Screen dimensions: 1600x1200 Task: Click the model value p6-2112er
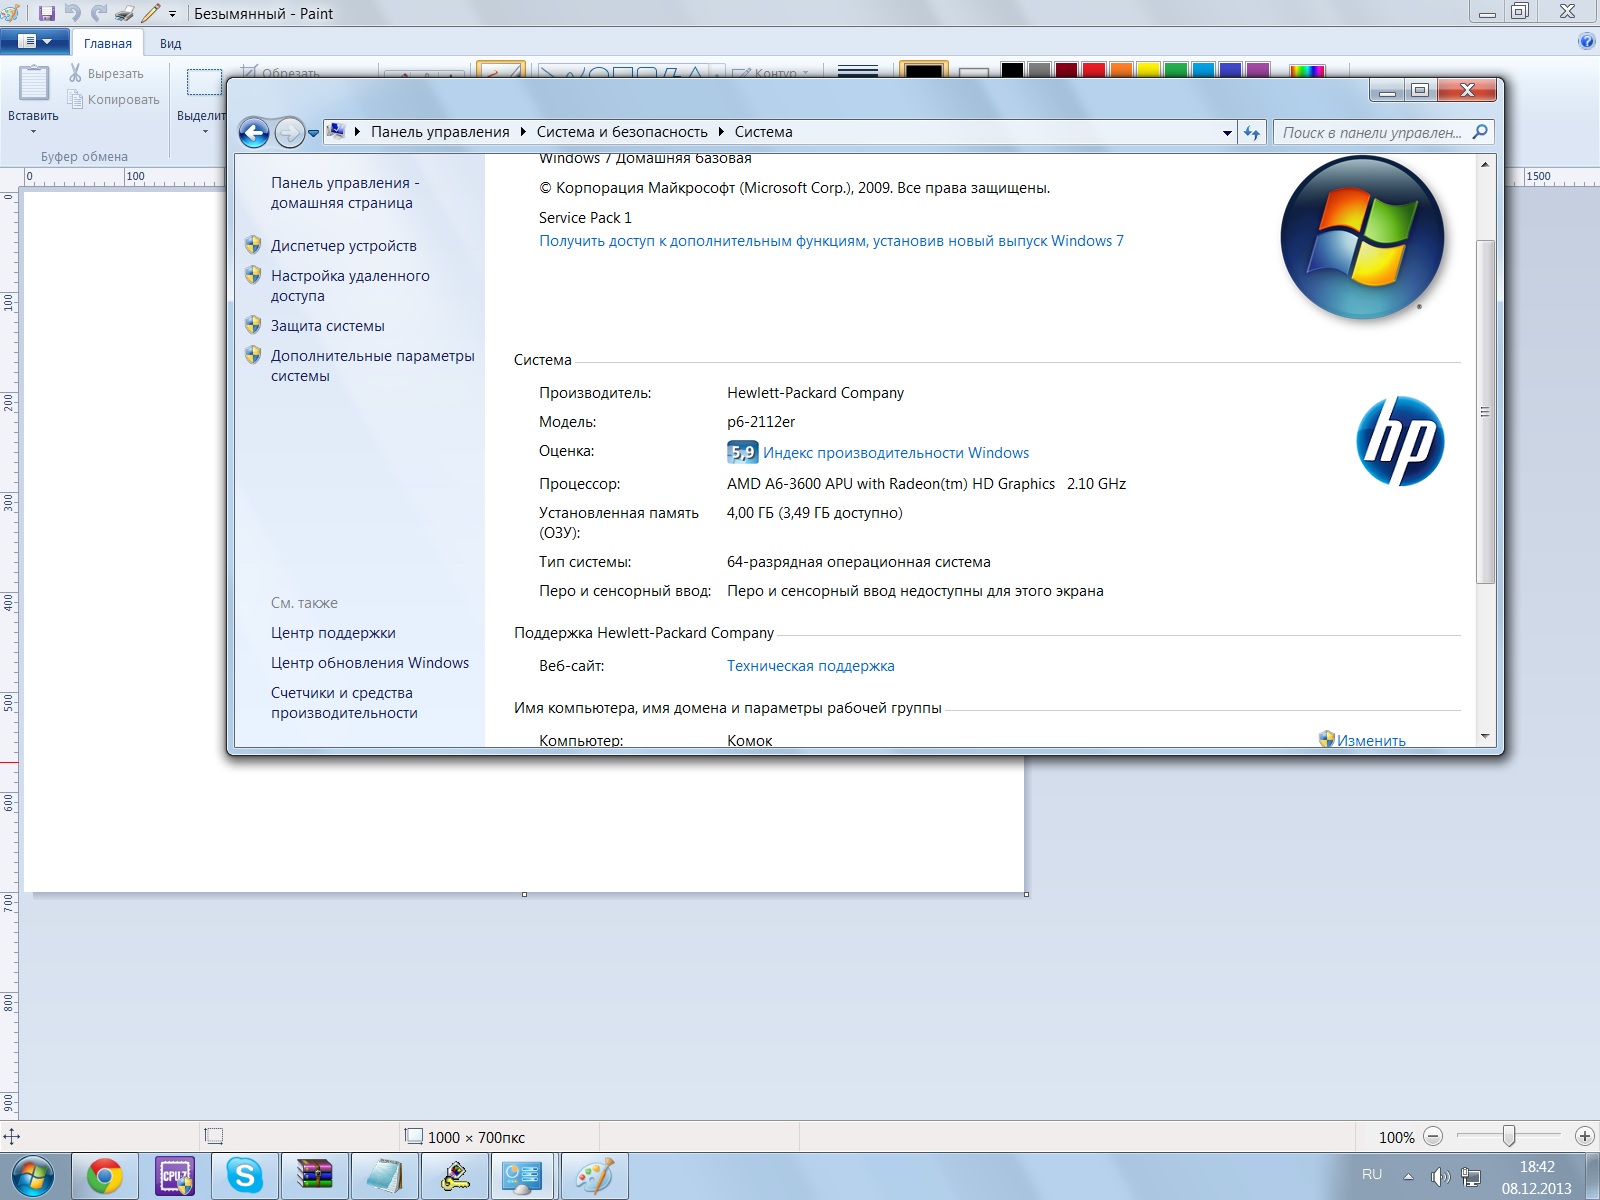coord(761,422)
